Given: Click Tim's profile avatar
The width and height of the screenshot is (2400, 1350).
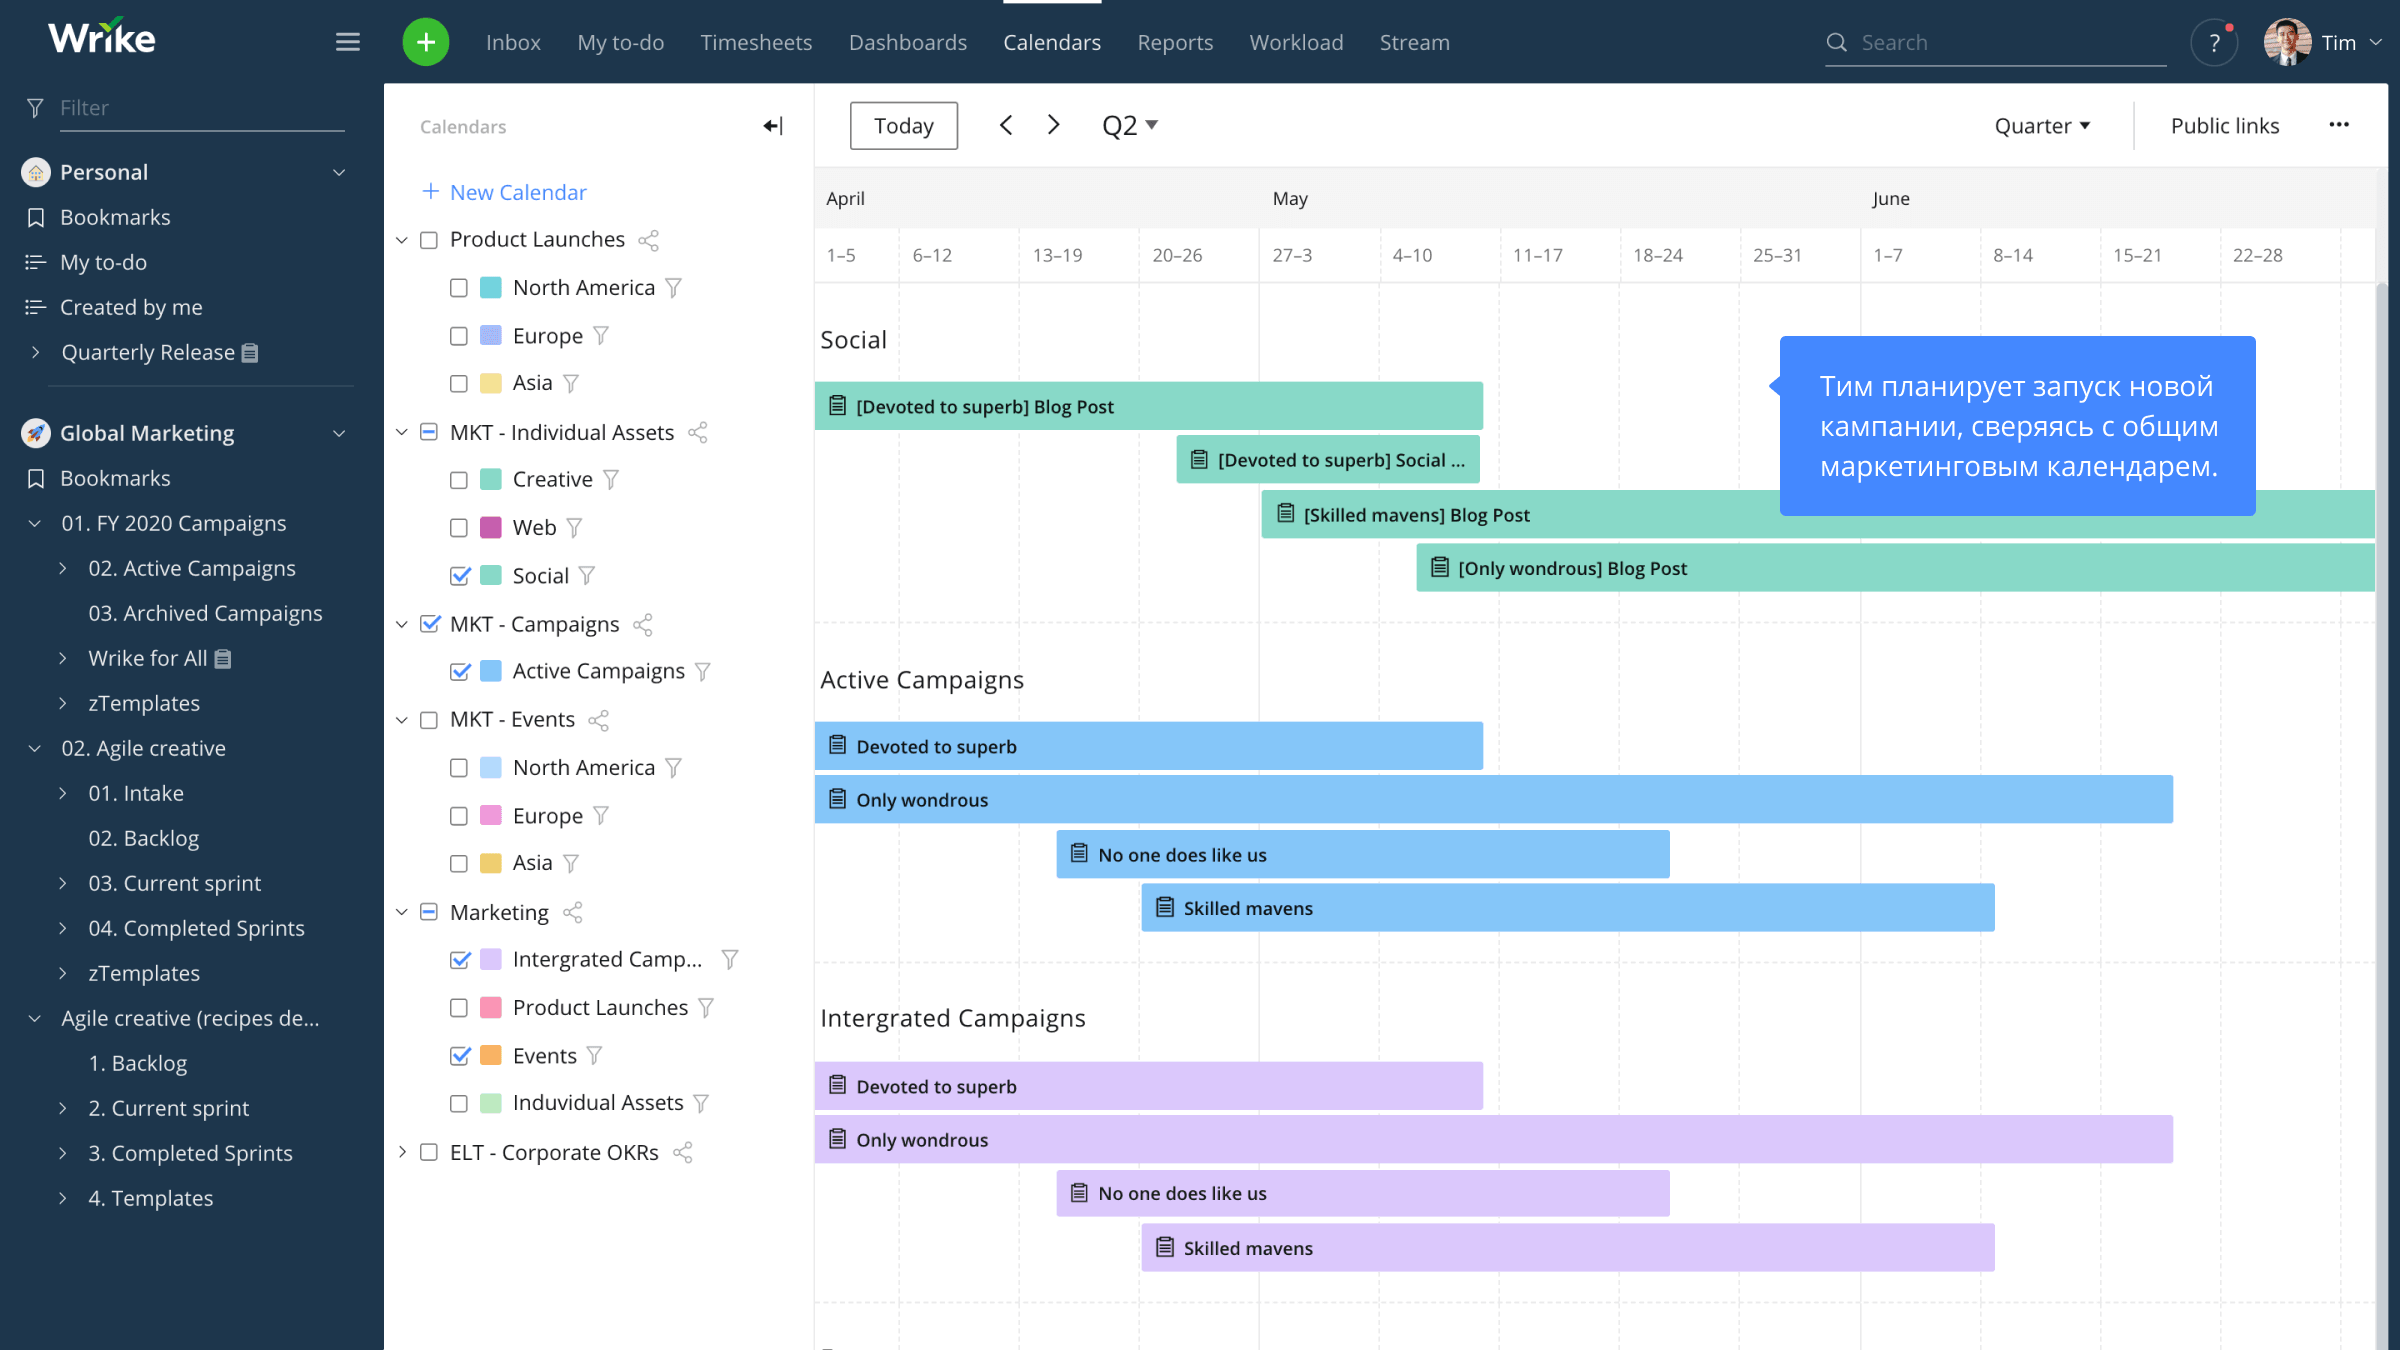Looking at the screenshot, I should 2287,42.
